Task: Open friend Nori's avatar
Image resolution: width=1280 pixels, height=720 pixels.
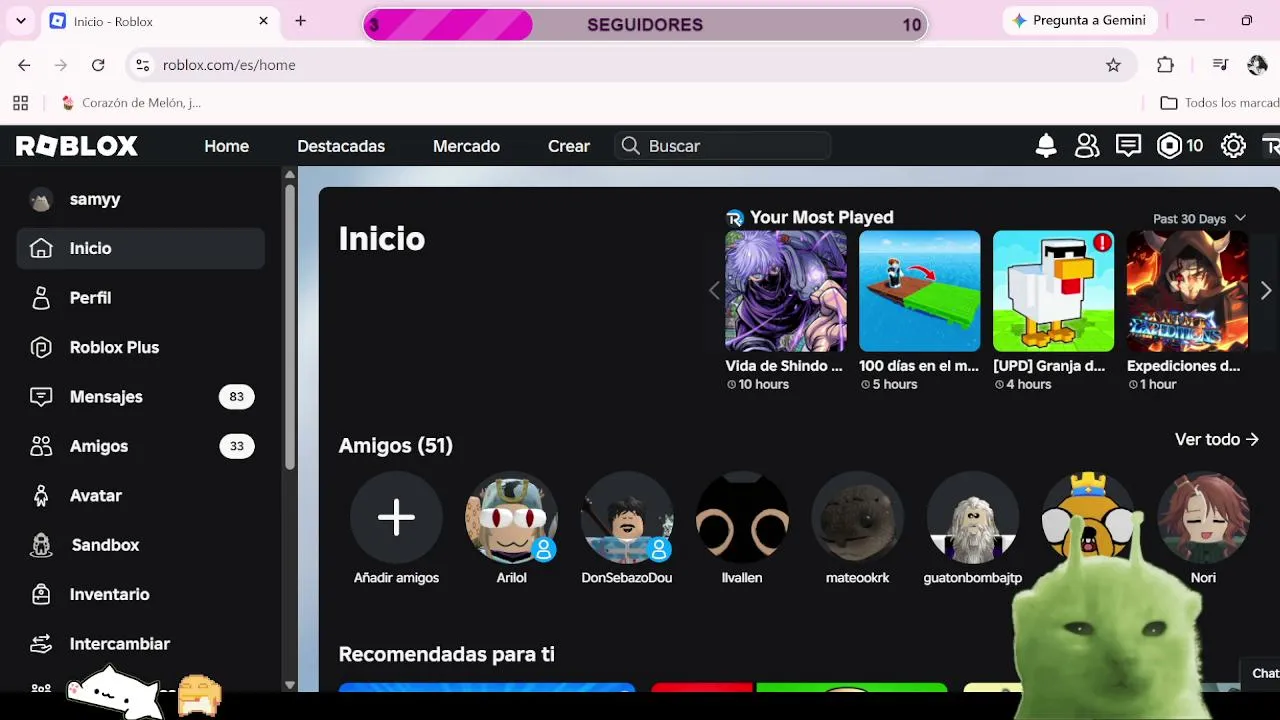Action: [1203, 517]
